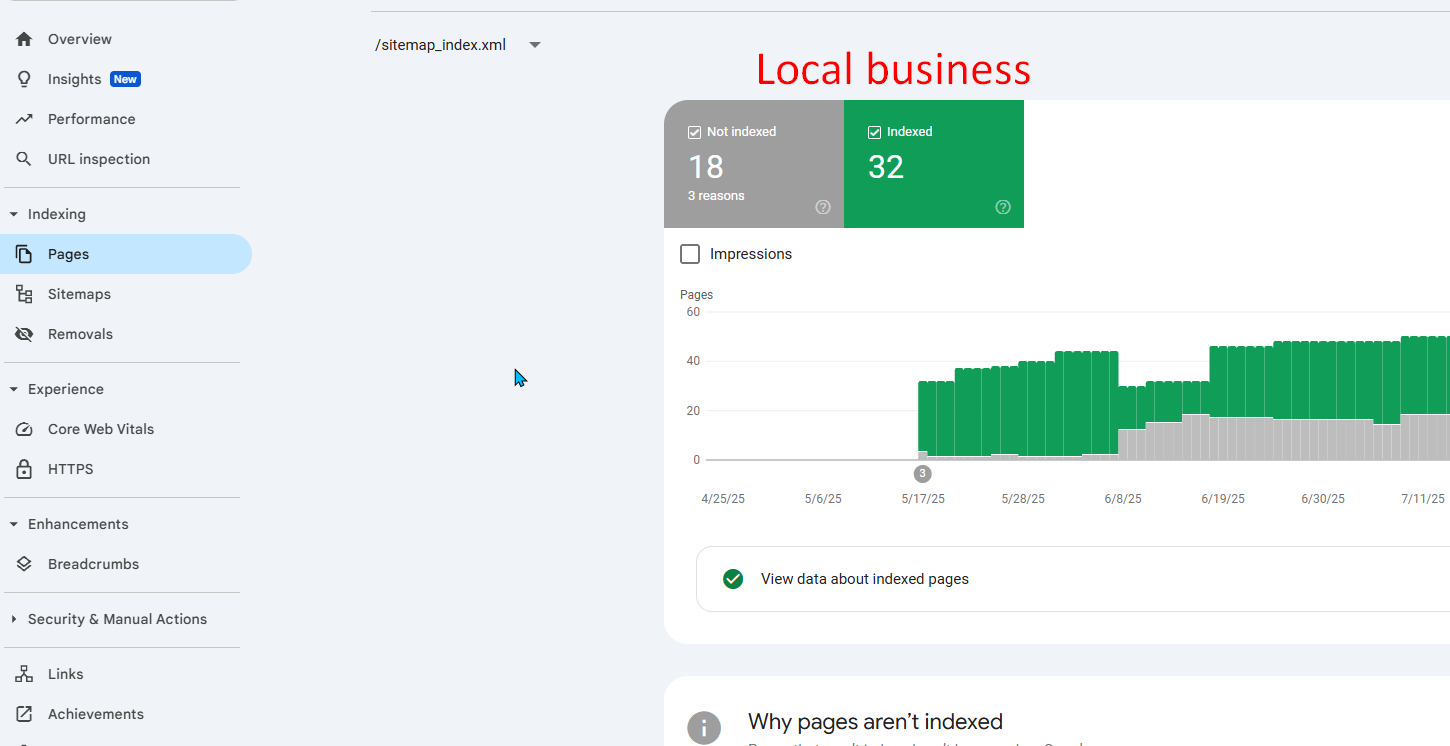Viewport: 1450px width, 746px height.
Task: Click the chart annotation marker 3
Action: click(x=922, y=474)
